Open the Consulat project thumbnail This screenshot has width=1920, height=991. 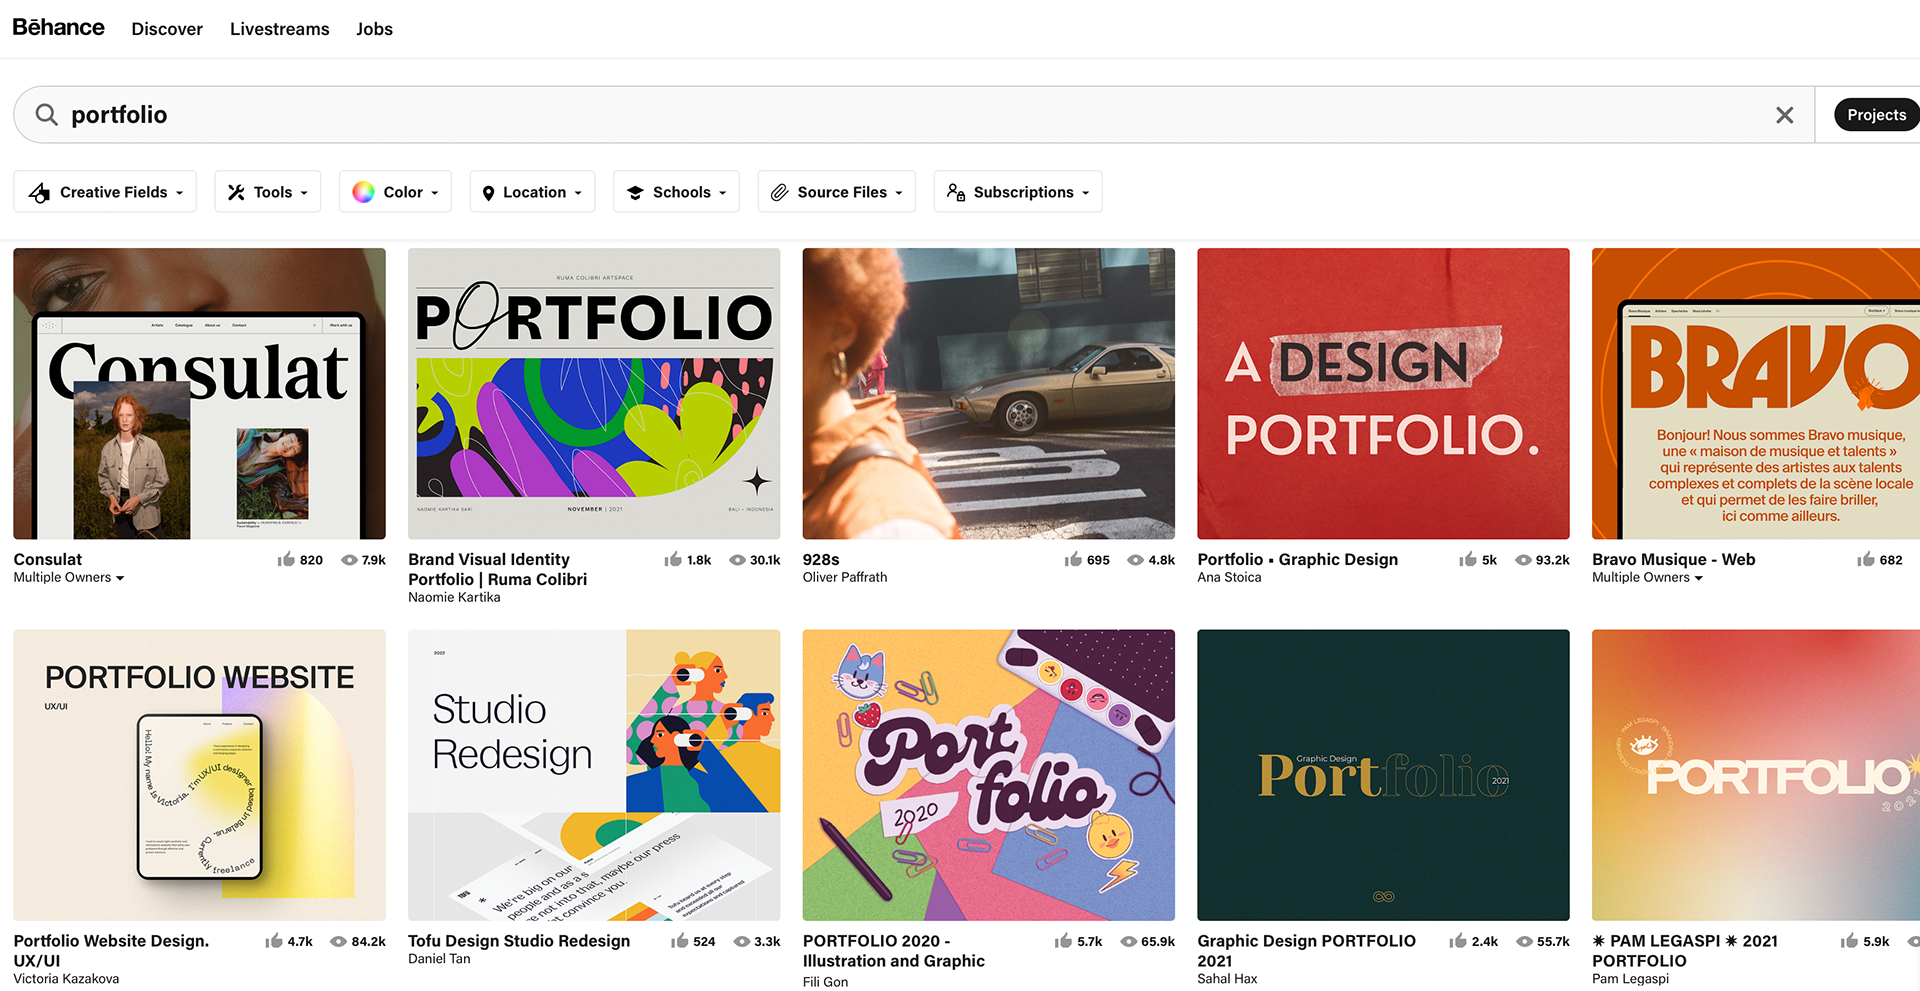pyautogui.click(x=199, y=394)
